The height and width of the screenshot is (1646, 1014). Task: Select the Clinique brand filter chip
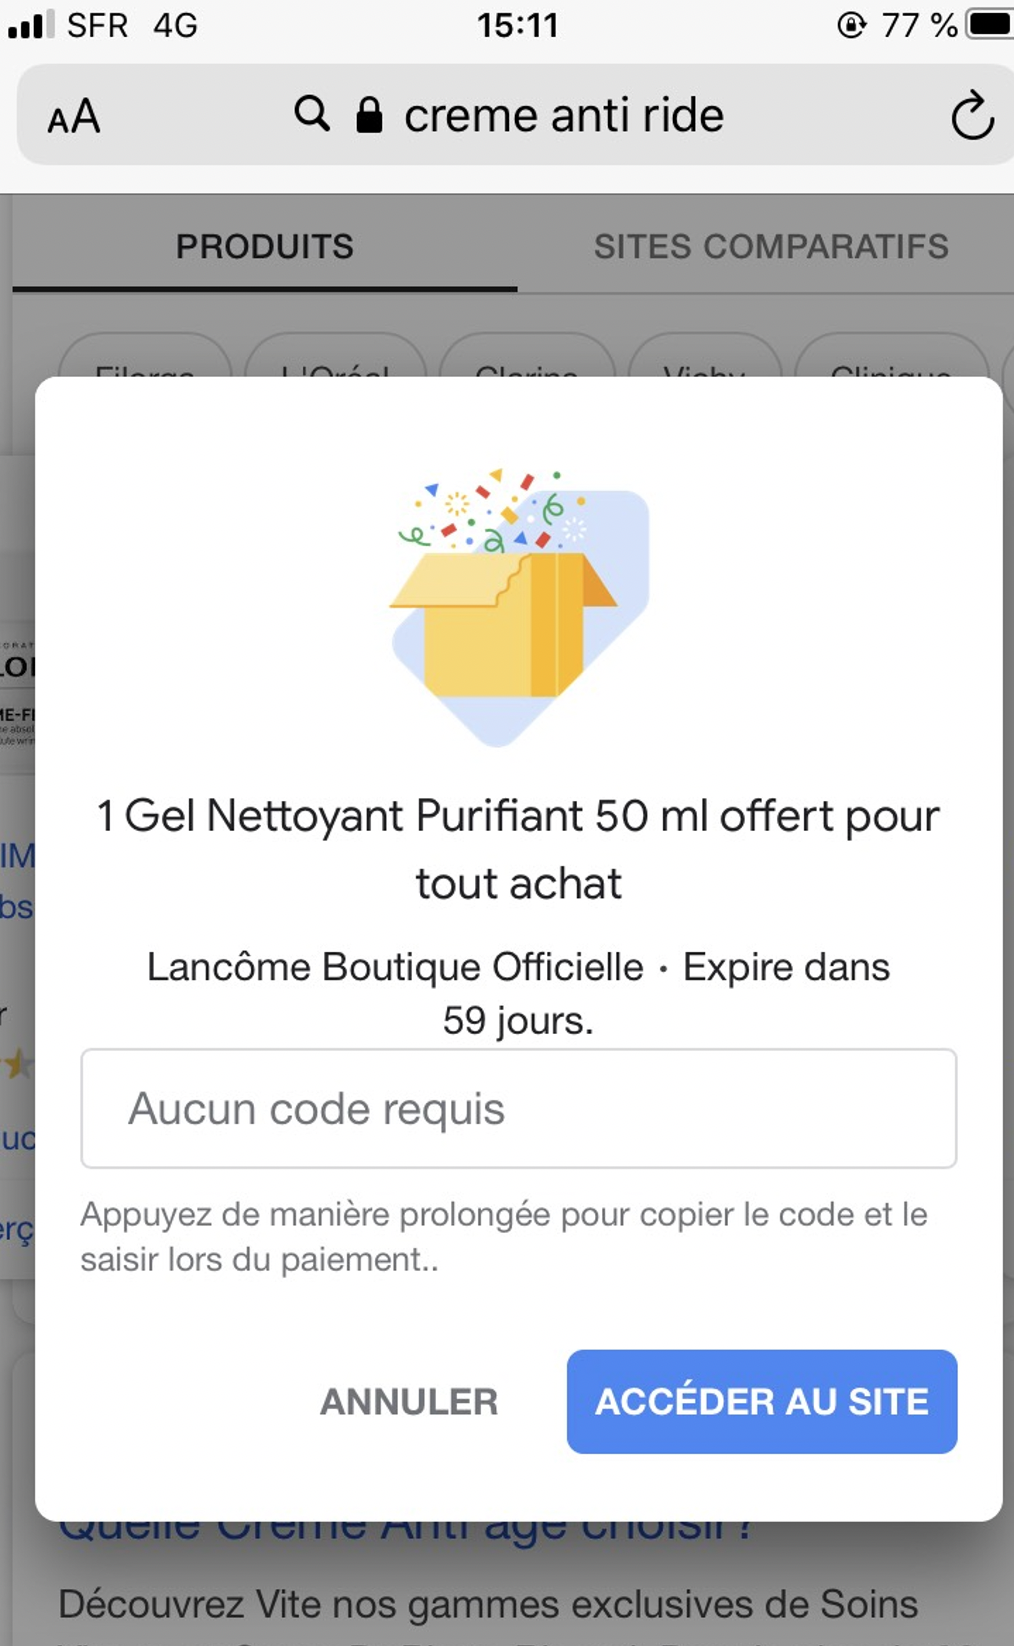click(x=890, y=362)
